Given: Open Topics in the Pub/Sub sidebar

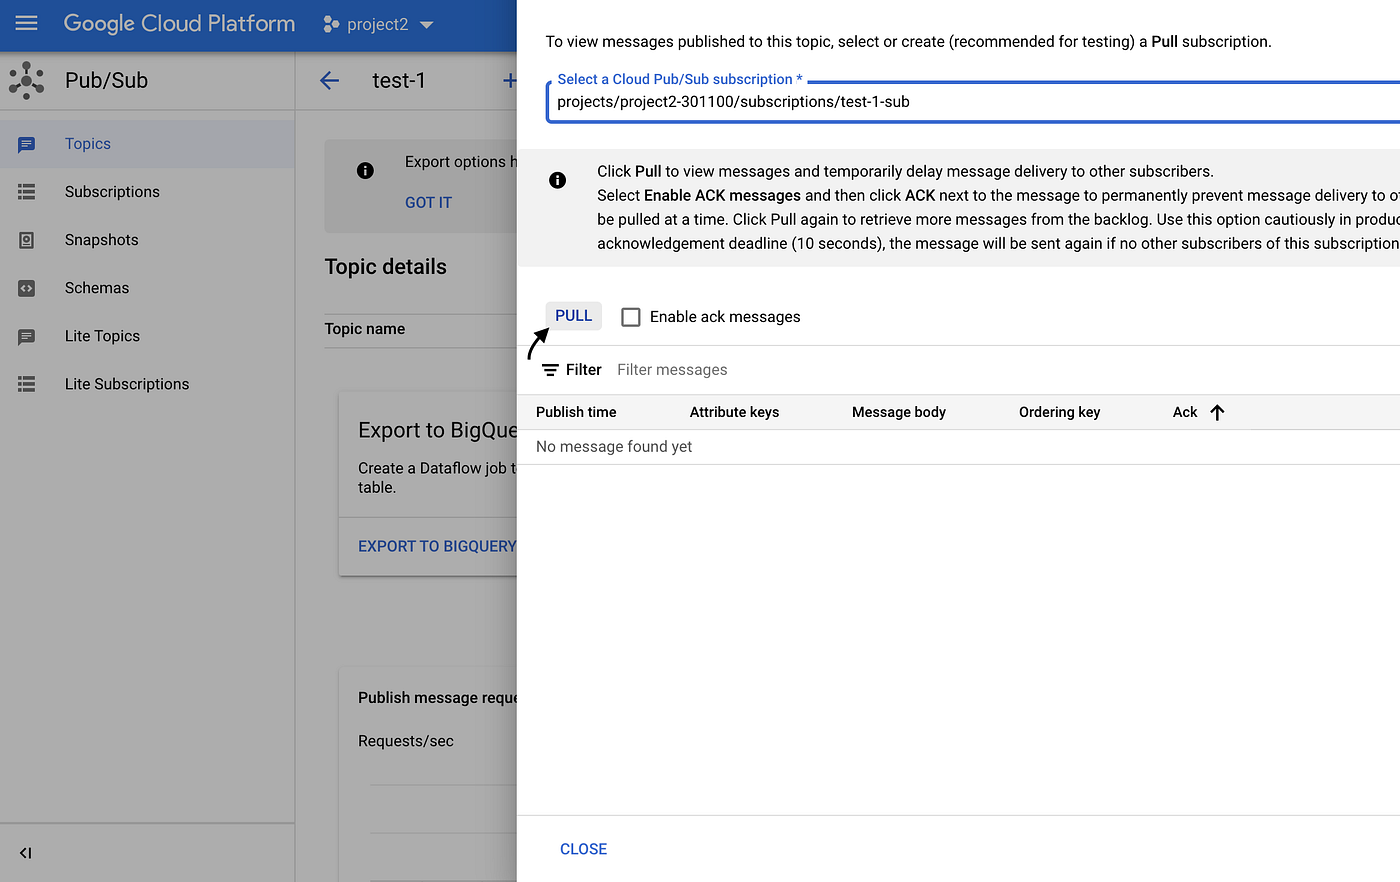Looking at the screenshot, I should (x=147, y=144).
